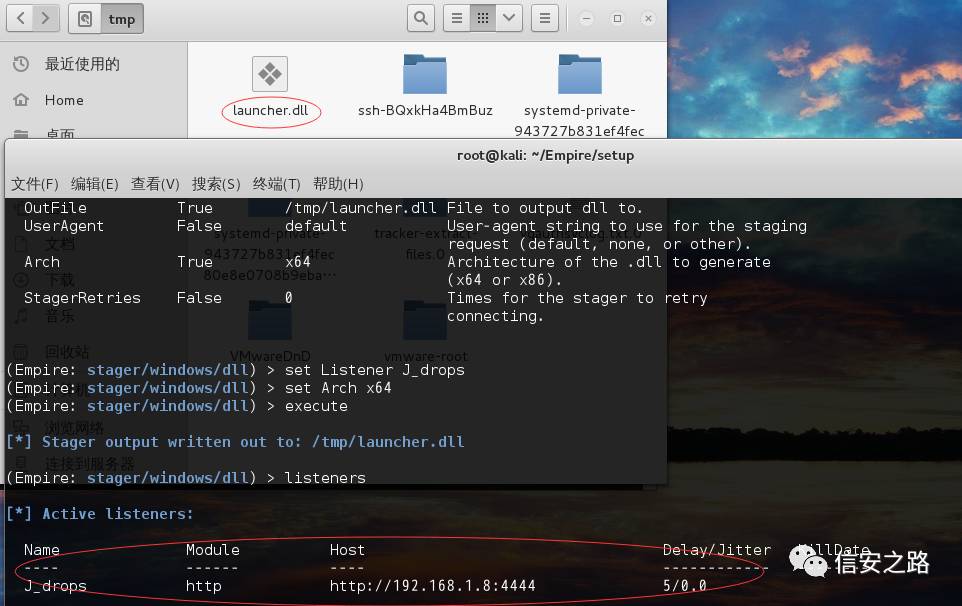Click the UserAgent option name

coord(64,226)
